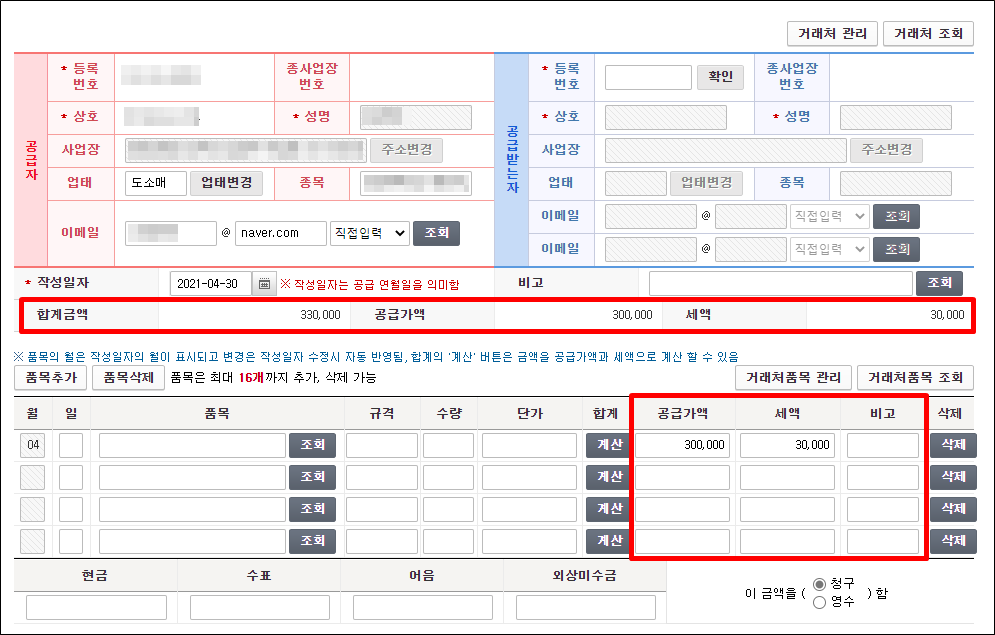Click the 수표 amount input field

coord(260,607)
